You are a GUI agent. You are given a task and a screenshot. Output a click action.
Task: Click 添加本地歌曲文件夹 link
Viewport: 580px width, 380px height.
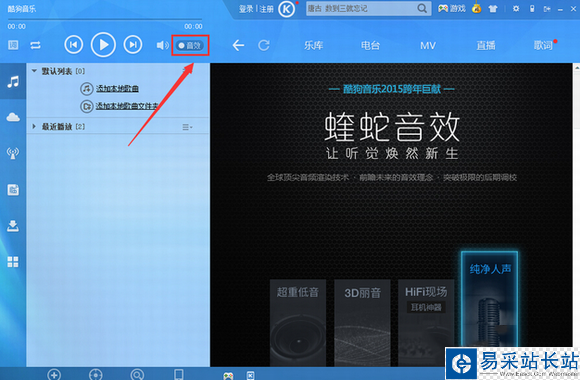127,106
